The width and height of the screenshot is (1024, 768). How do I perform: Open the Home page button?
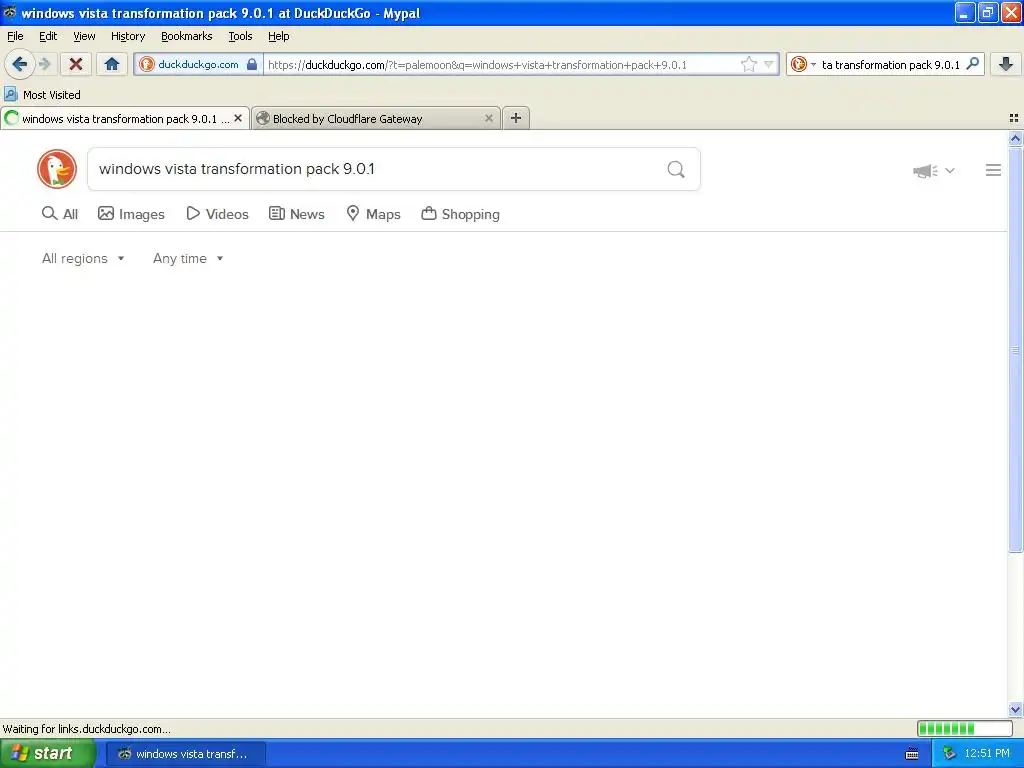click(112, 64)
